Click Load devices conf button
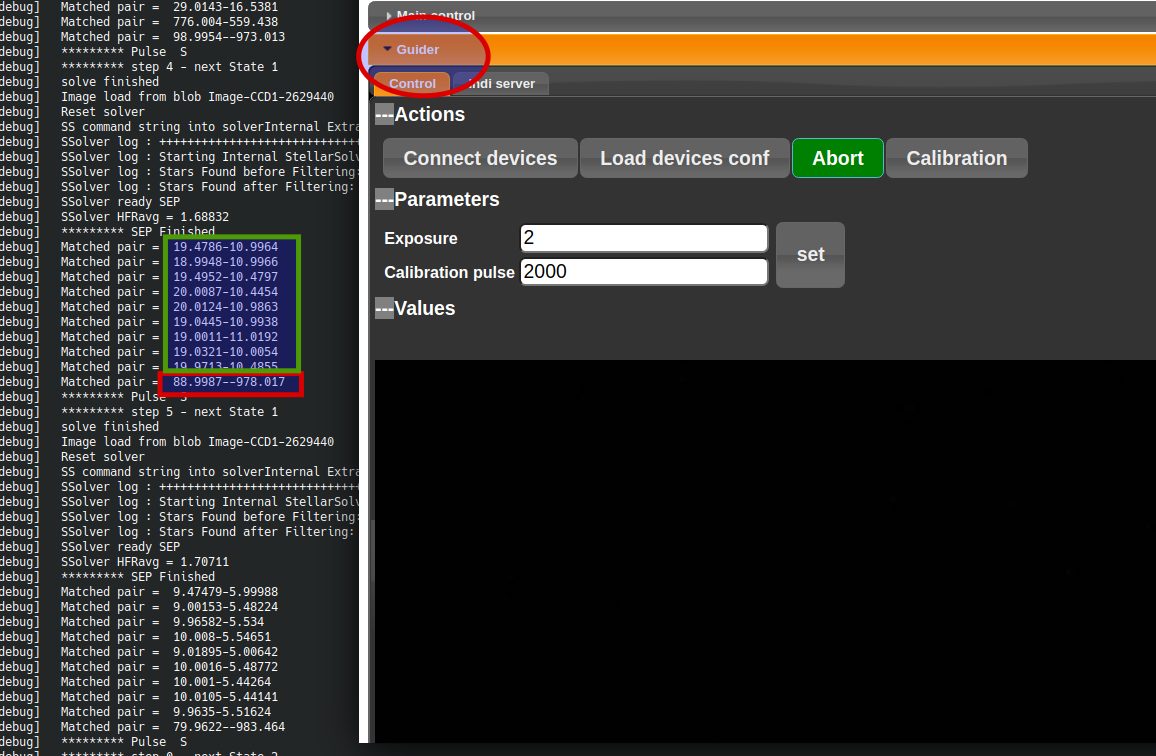 pyautogui.click(x=684, y=158)
